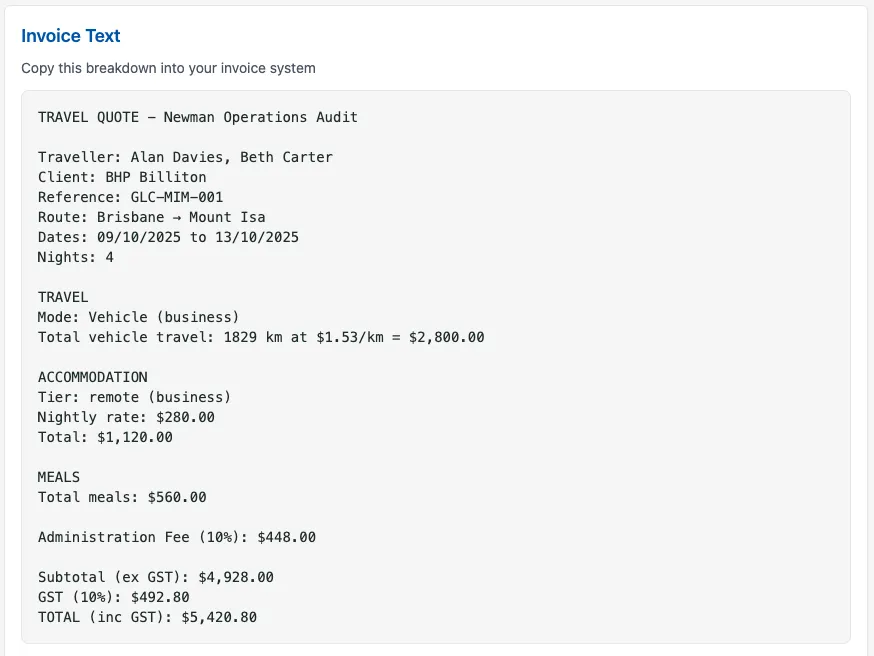Click the Travel Quote title line
874x656 pixels.
click(198, 117)
